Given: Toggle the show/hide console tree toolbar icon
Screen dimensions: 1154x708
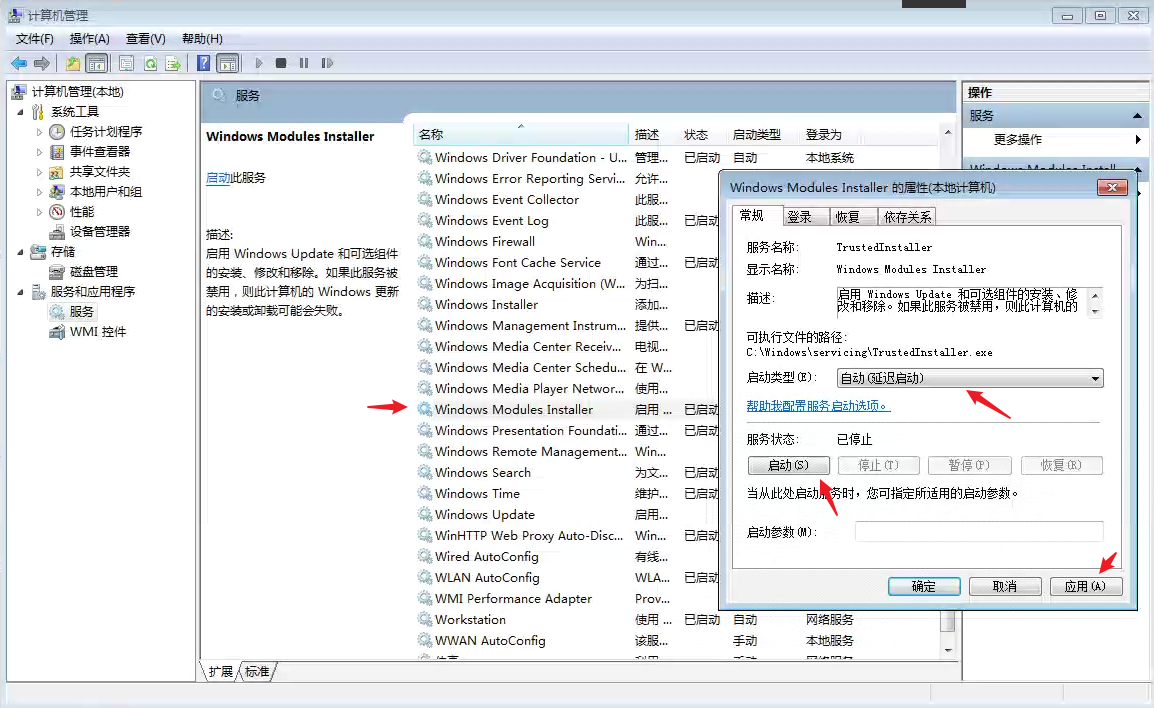Looking at the screenshot, I should 96,63.
